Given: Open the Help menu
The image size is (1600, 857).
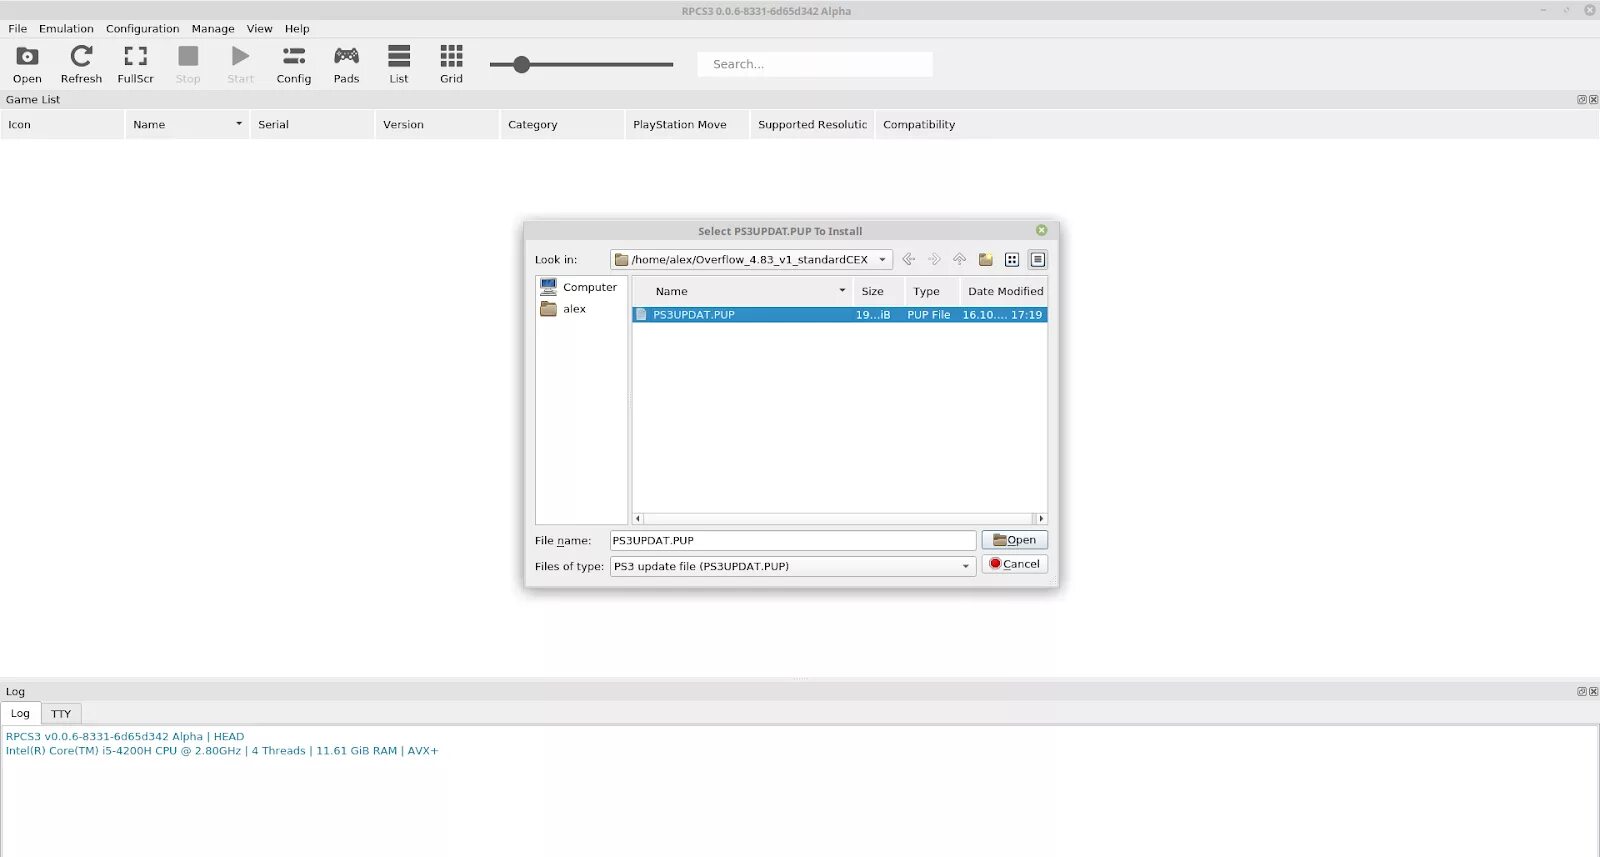Looking at the screenshot, I should (297, 29).
